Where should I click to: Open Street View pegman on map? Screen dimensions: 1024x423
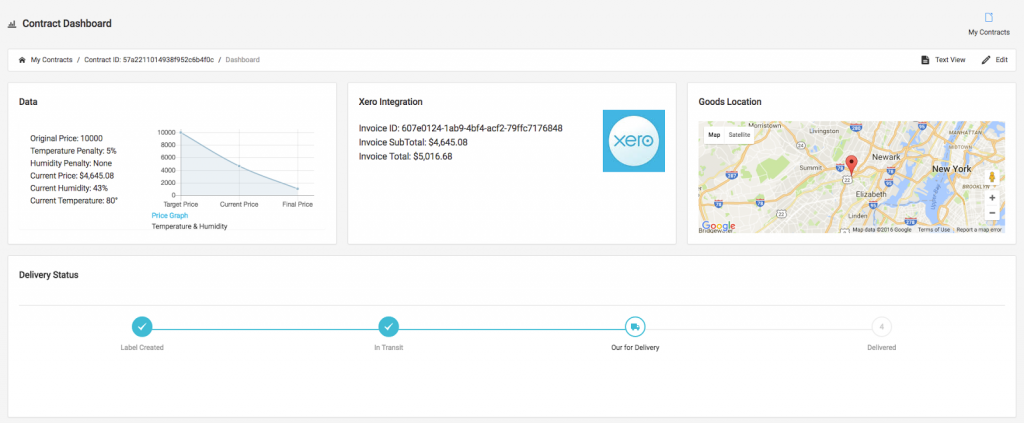click(991, 178)
